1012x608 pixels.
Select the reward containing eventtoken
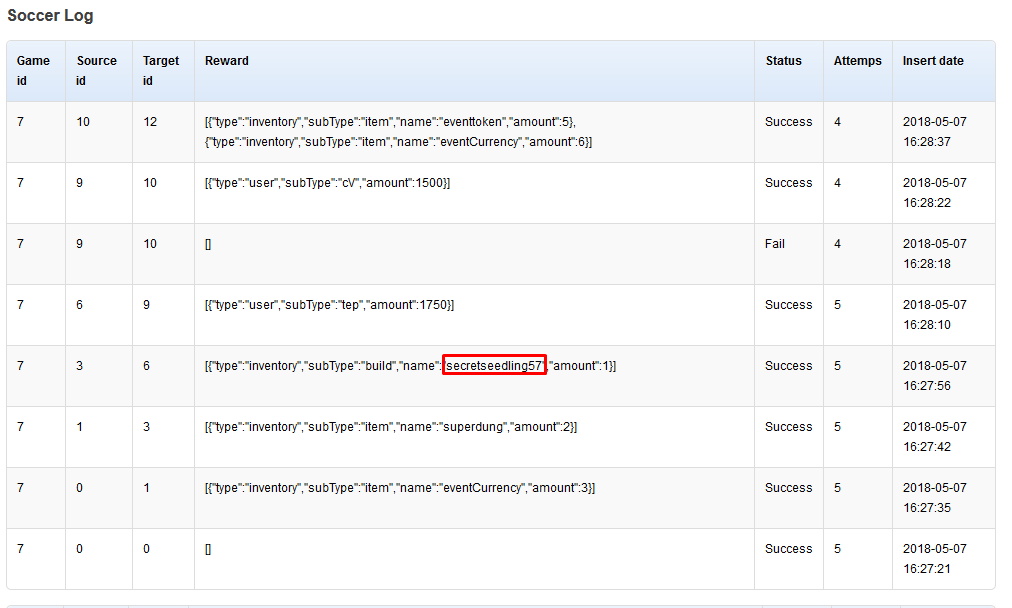coord(390,132)
